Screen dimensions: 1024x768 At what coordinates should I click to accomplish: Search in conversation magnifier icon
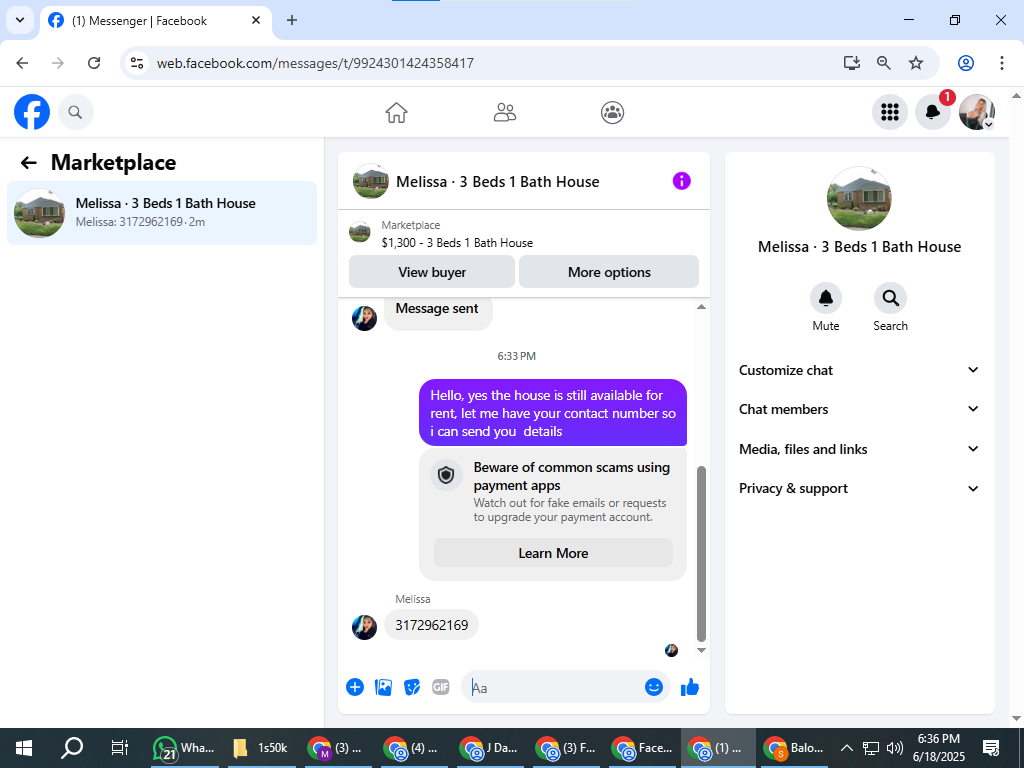(x=890, y=298)
